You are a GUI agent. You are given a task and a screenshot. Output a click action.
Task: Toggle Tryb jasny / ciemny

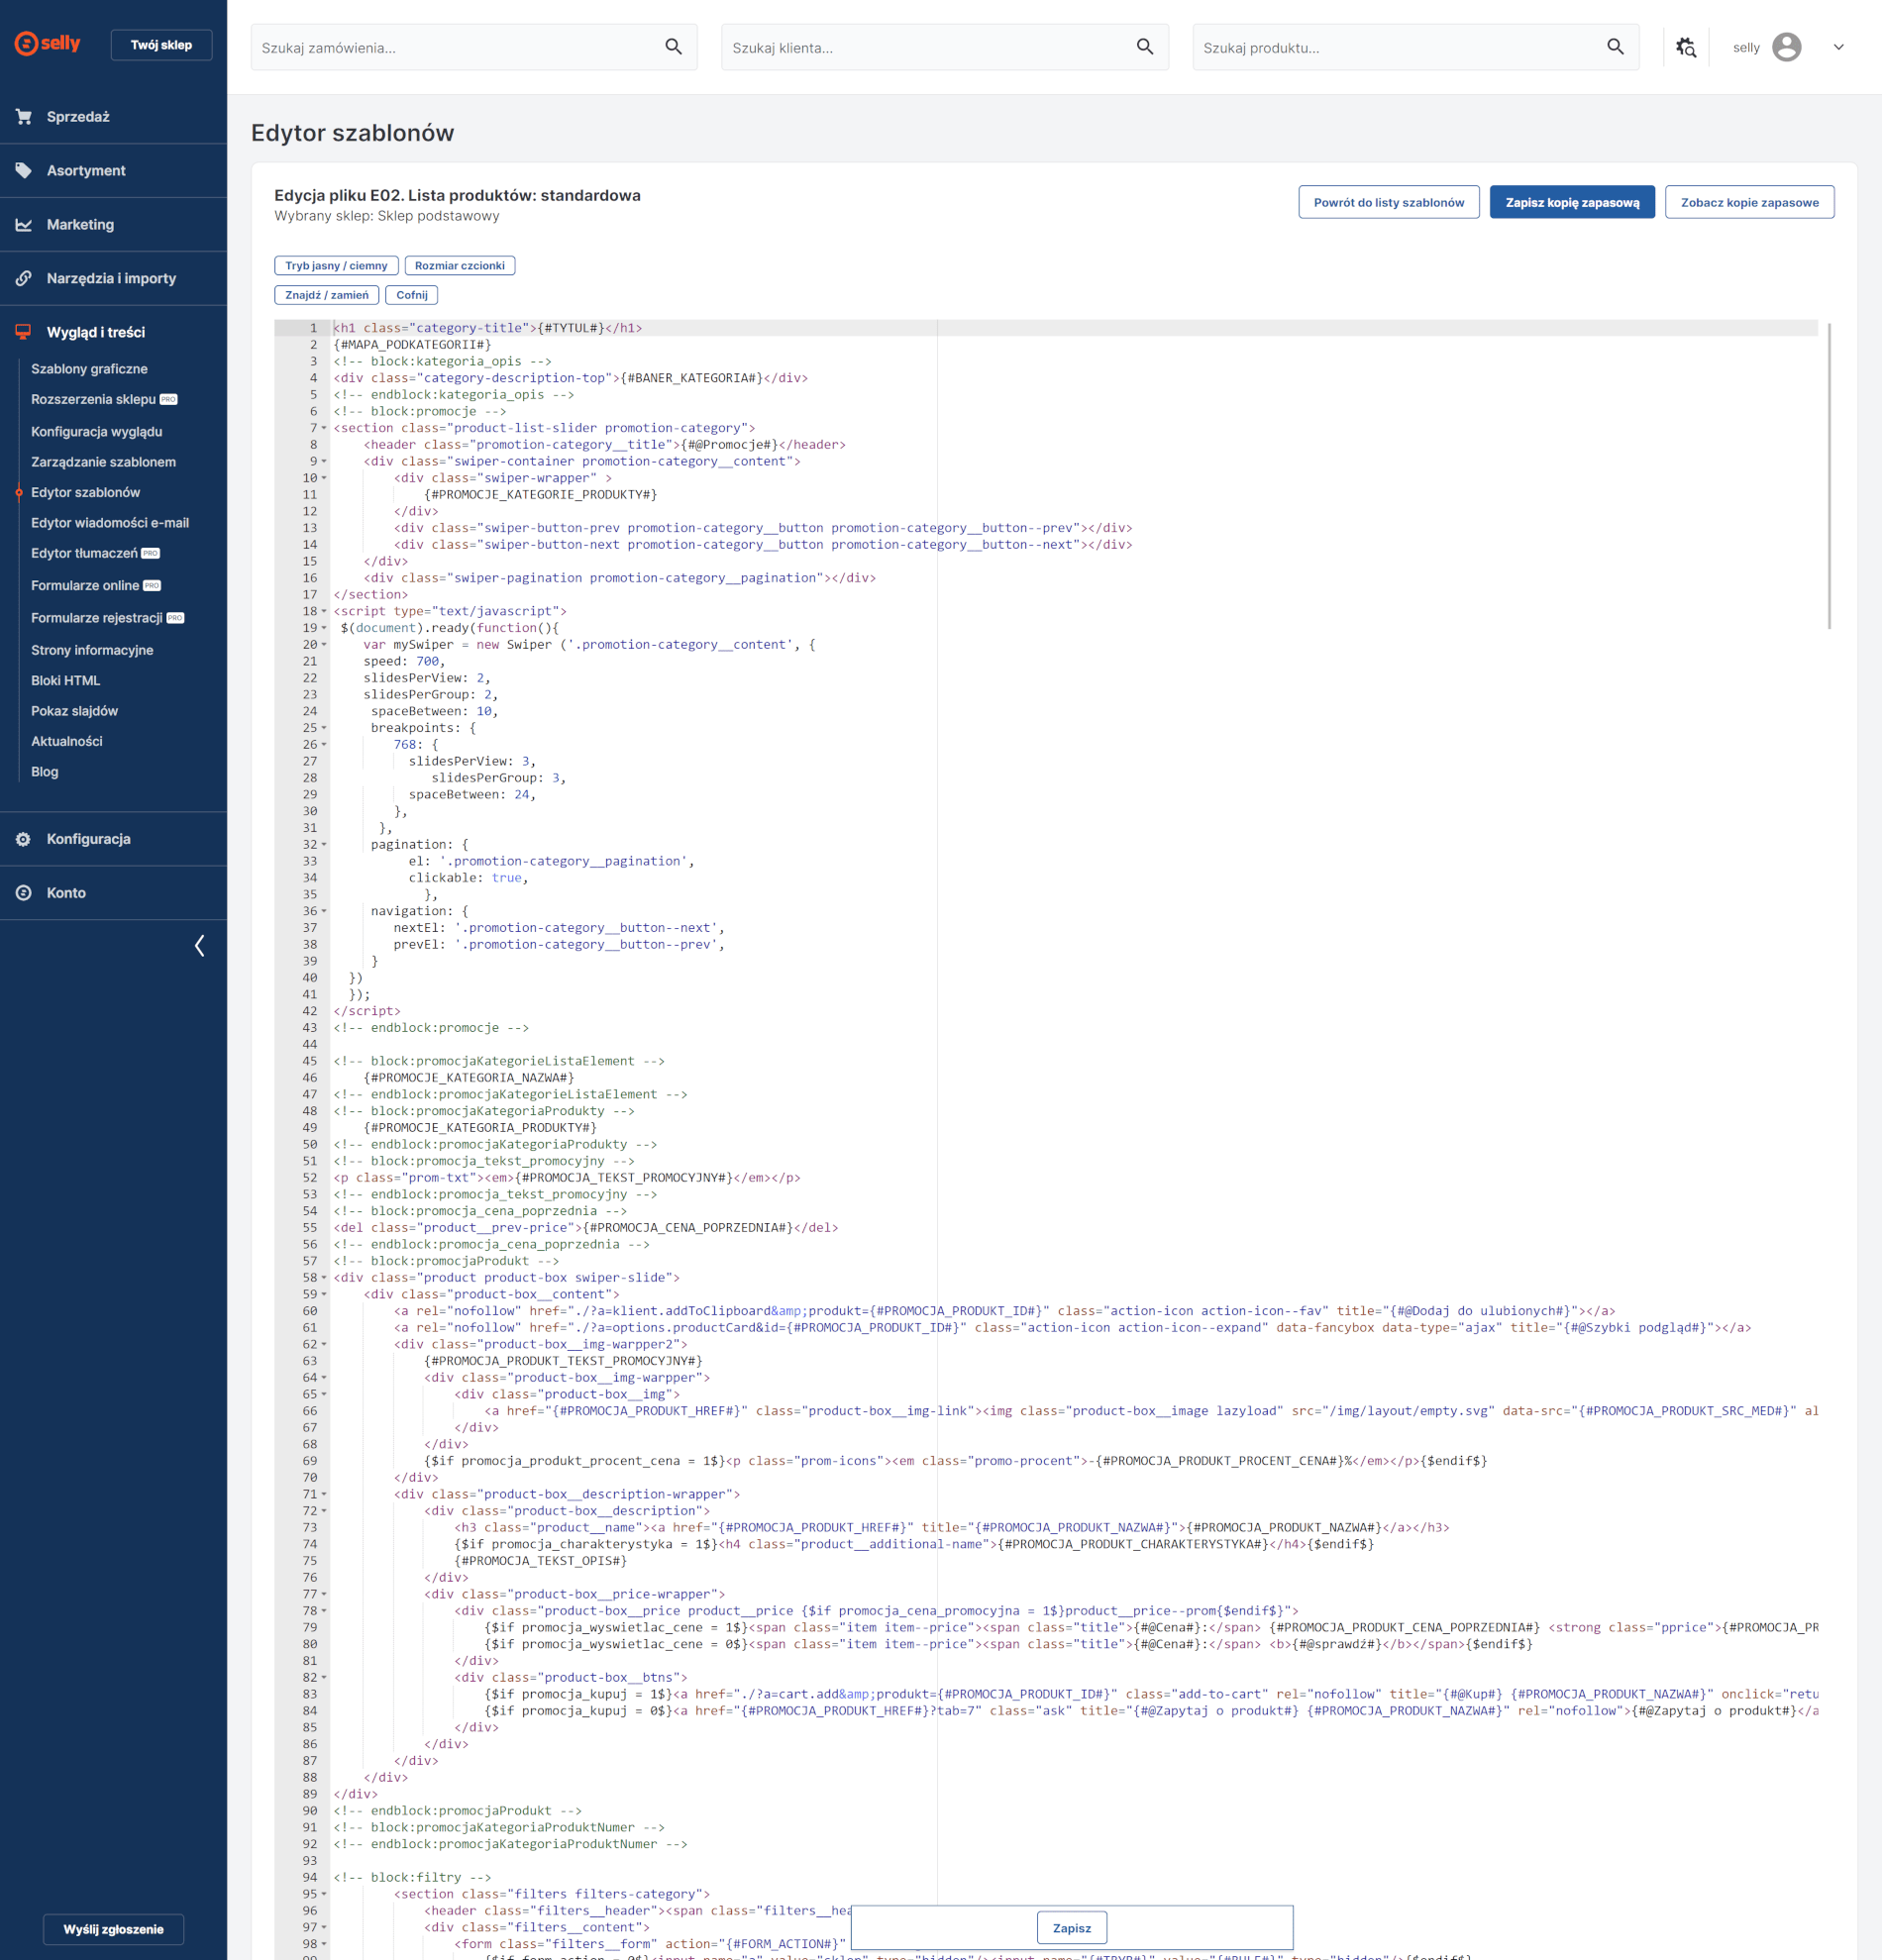click(x=336, y=266)
